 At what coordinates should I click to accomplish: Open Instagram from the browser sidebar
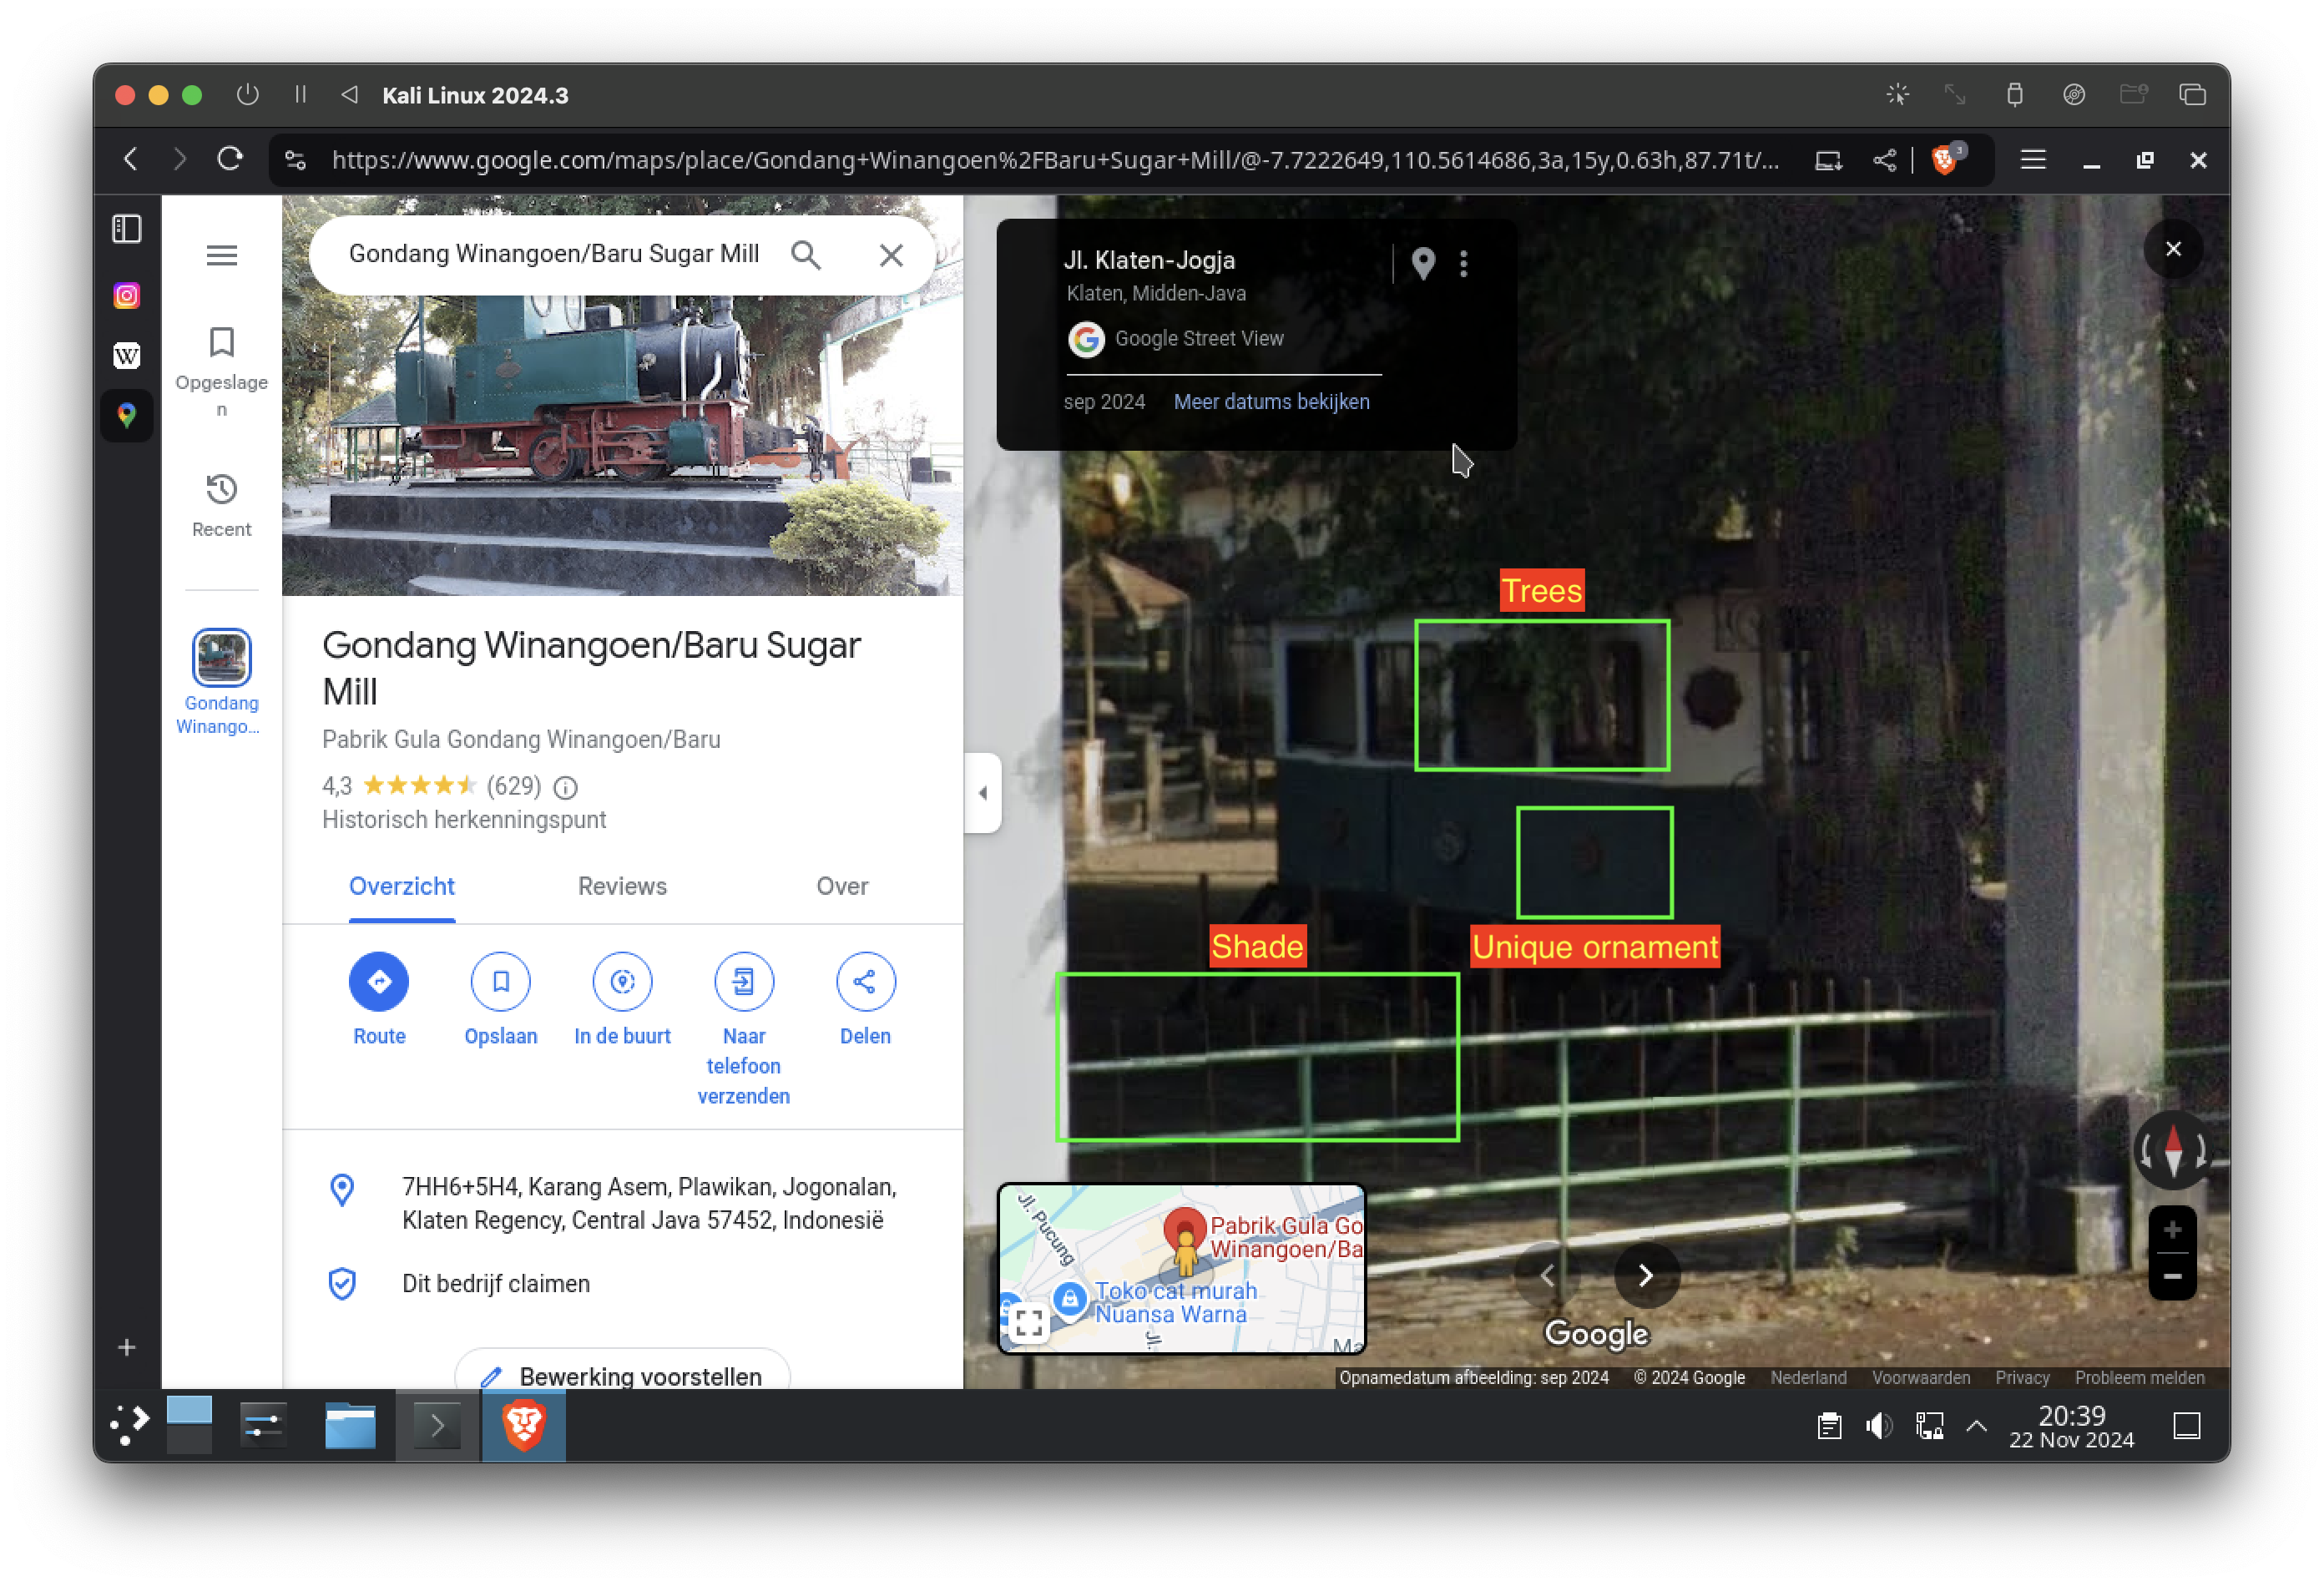click(x=127, y=296)
